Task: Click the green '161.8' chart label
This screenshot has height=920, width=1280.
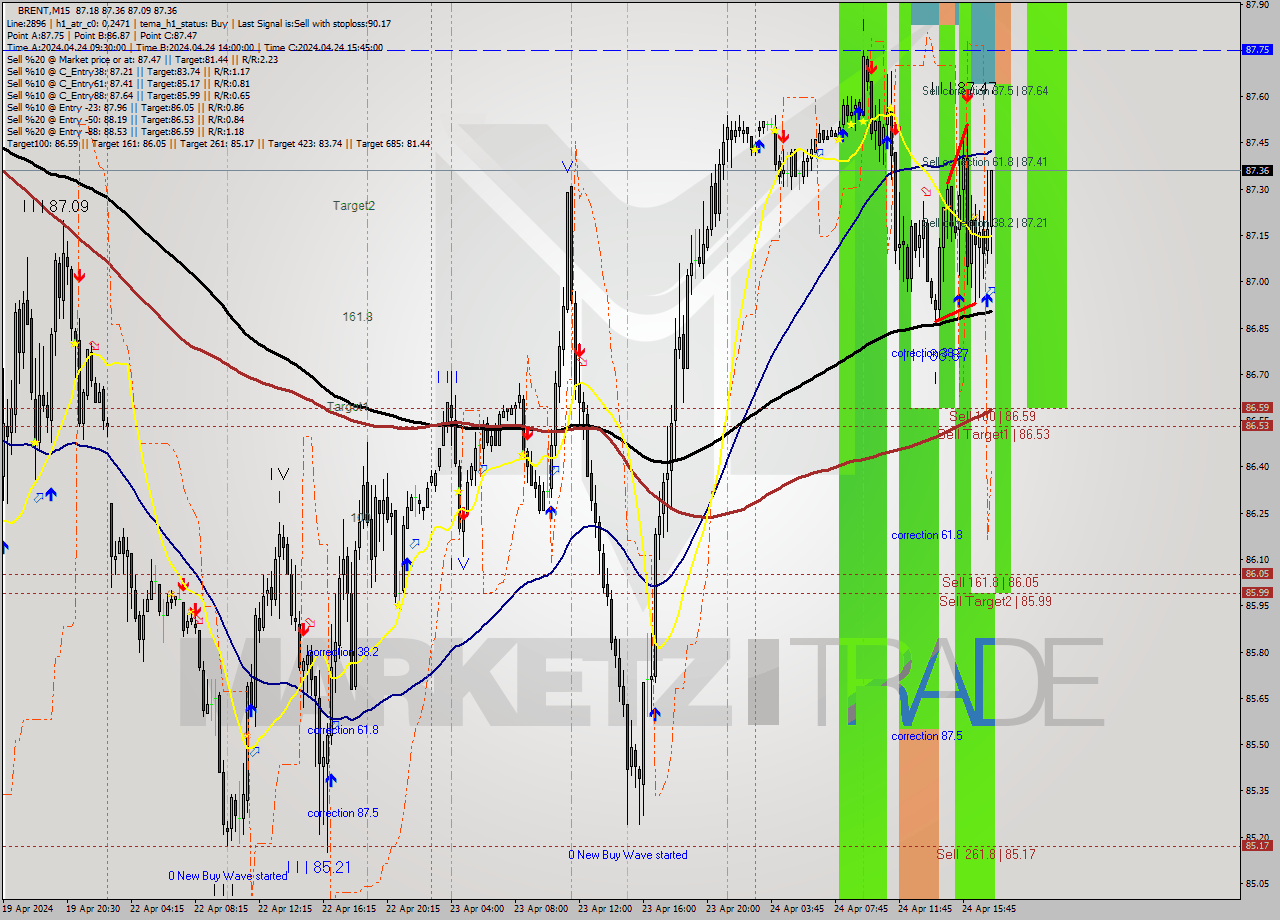Action: [357, 316]
